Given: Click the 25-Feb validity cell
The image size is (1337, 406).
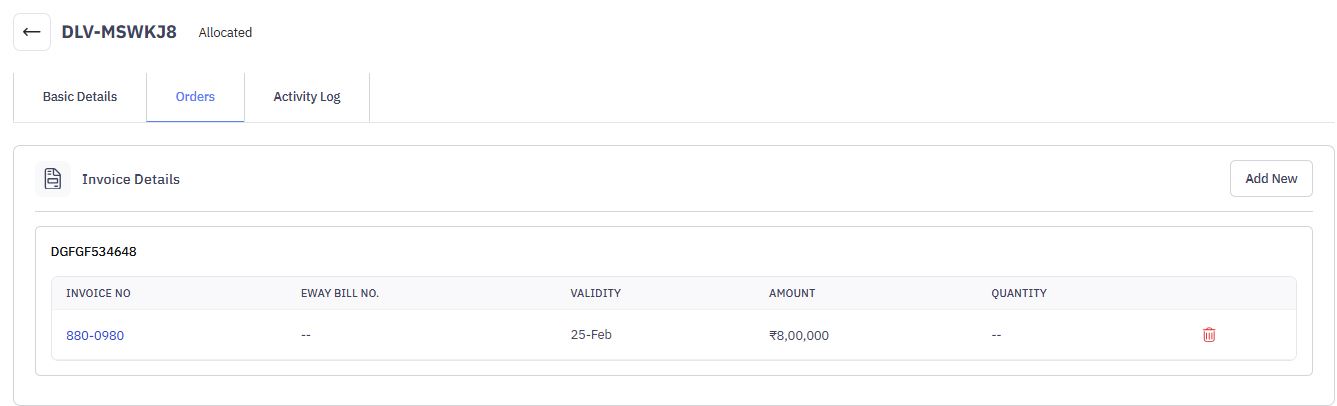Looking at the screenshot, I should coord(590,334).
